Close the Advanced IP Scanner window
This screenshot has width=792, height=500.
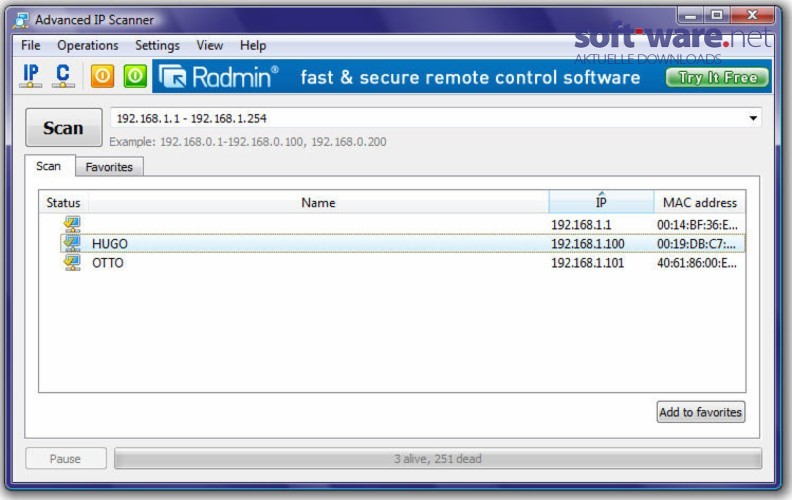752,16
